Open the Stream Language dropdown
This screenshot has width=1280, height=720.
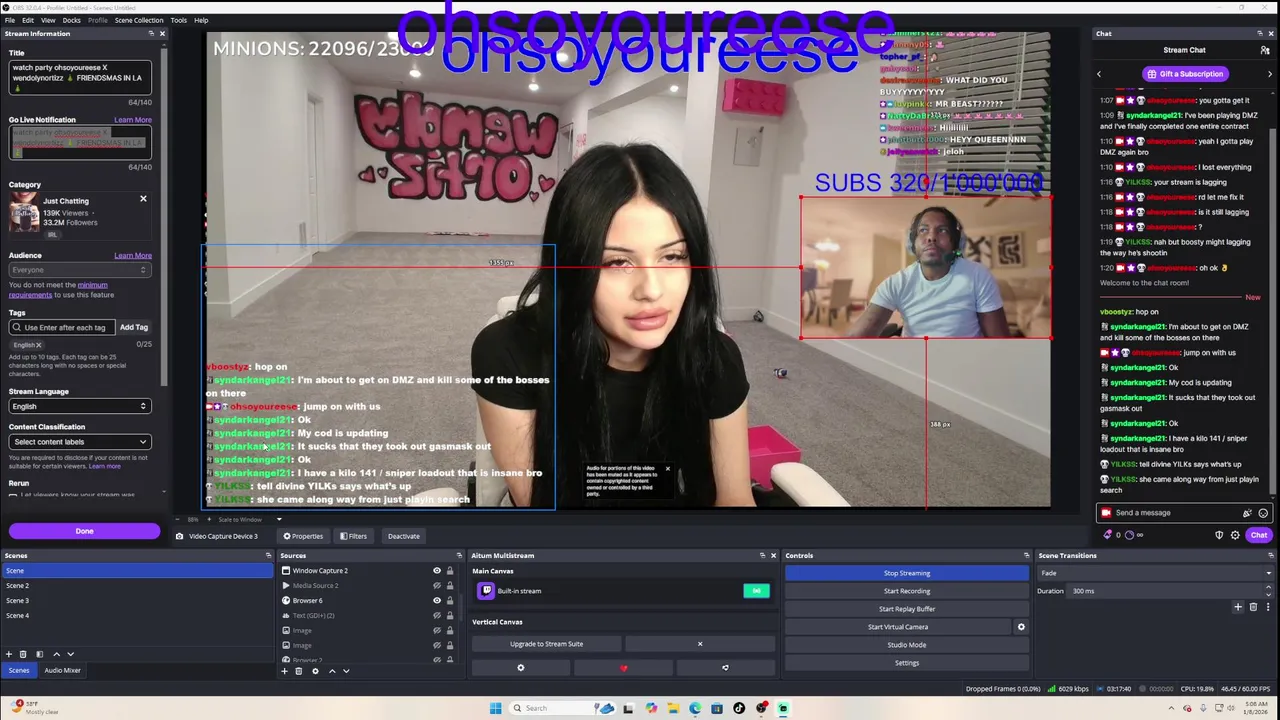80,406
